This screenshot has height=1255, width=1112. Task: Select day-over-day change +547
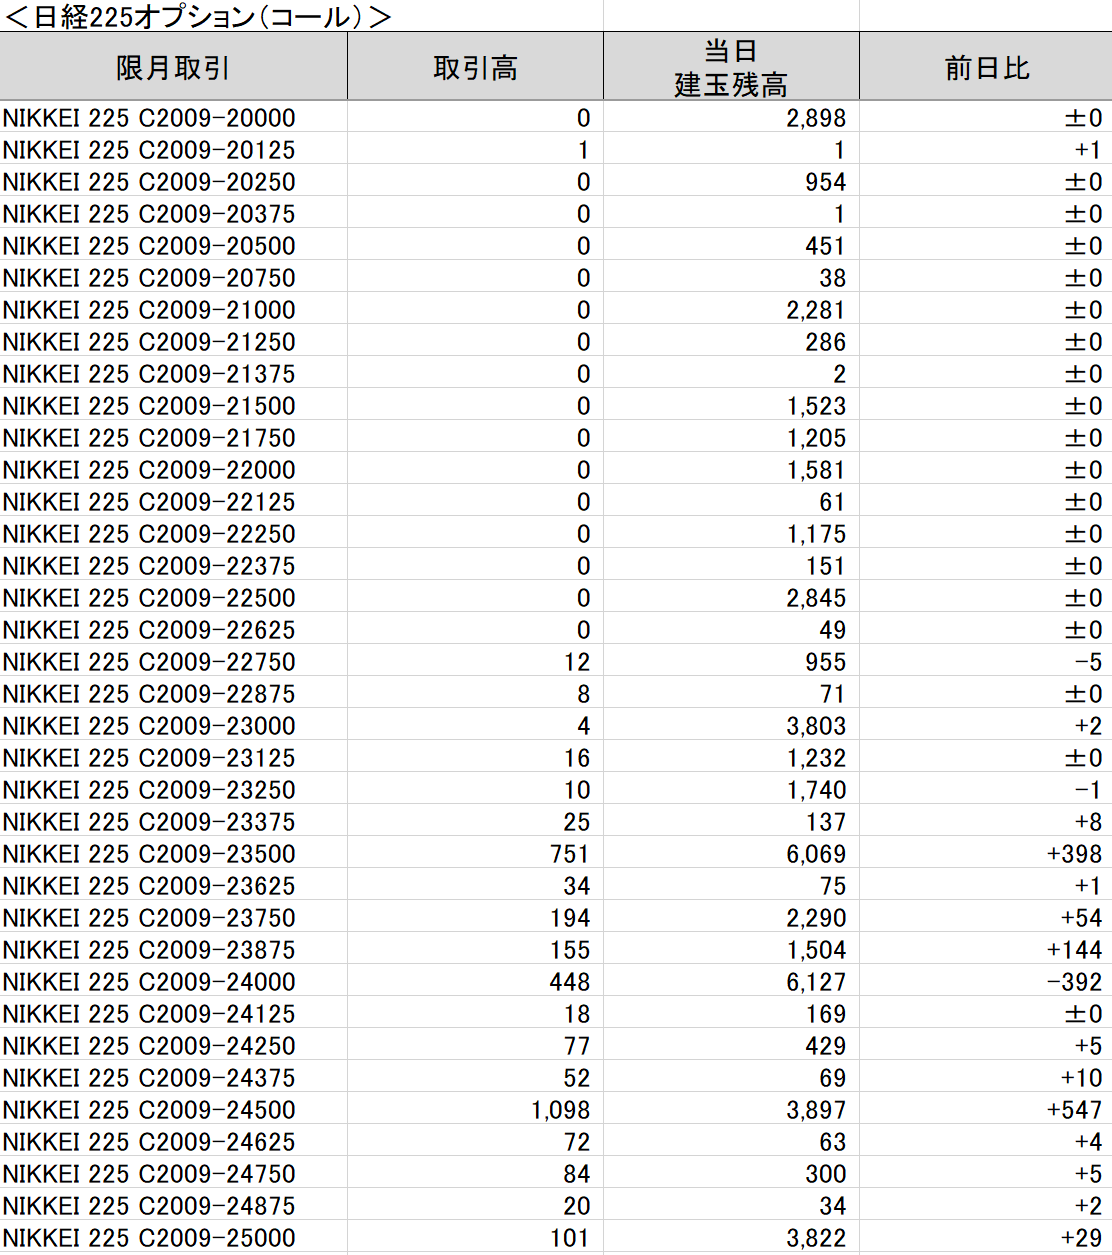coord(1075,1110)
